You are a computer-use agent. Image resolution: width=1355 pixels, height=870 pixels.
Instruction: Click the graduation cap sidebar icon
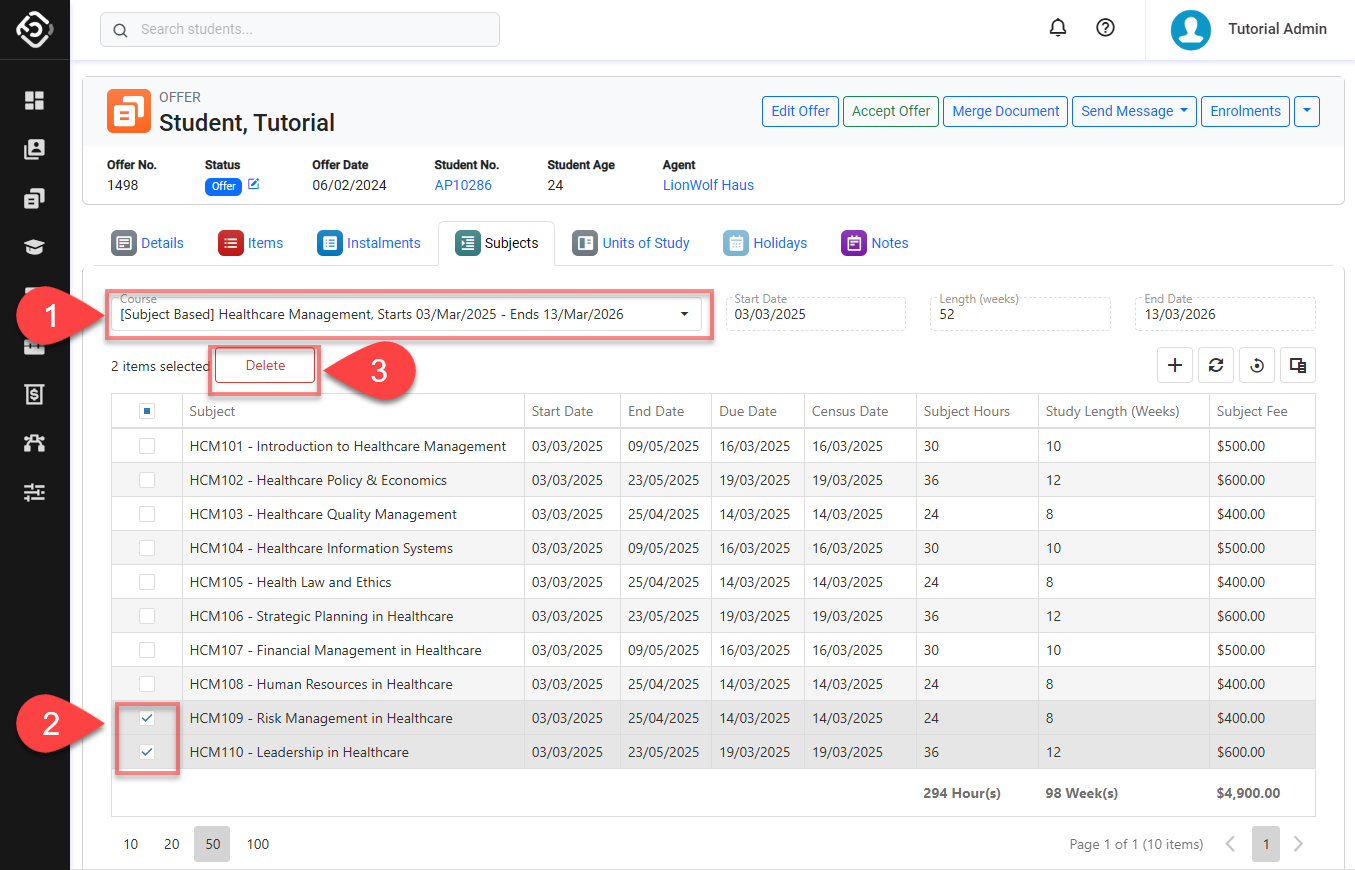pyautogui.click(x=35, y=247)
